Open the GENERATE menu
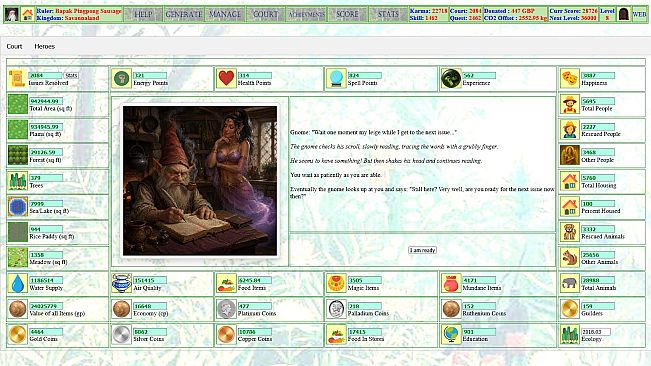Screen dimensions: 651x366 tap(184, 15)
